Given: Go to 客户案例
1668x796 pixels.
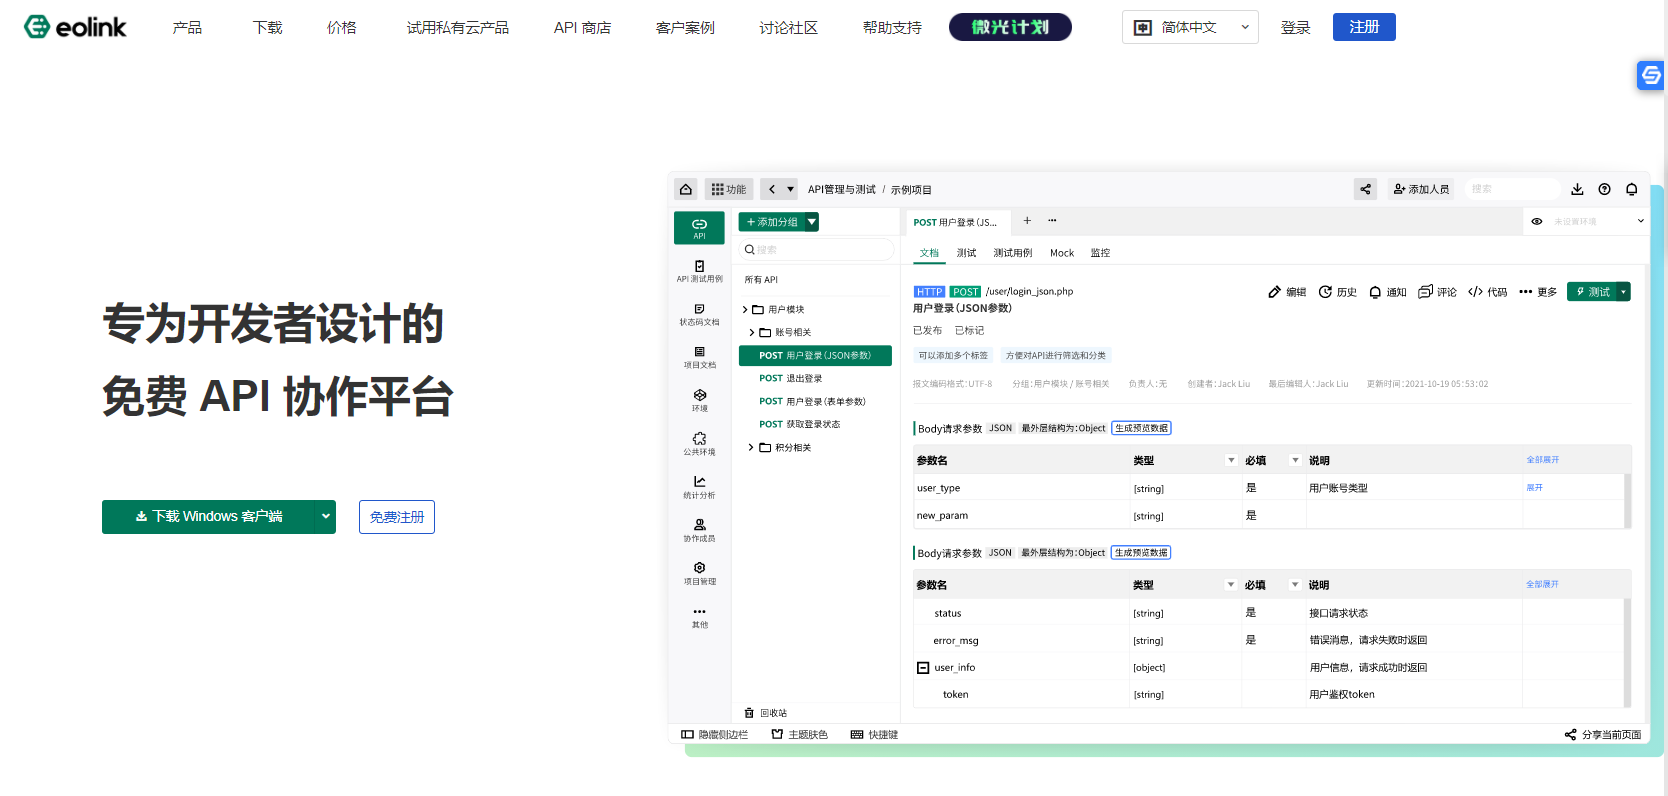Looking at the screenshot, I should 685,27.
